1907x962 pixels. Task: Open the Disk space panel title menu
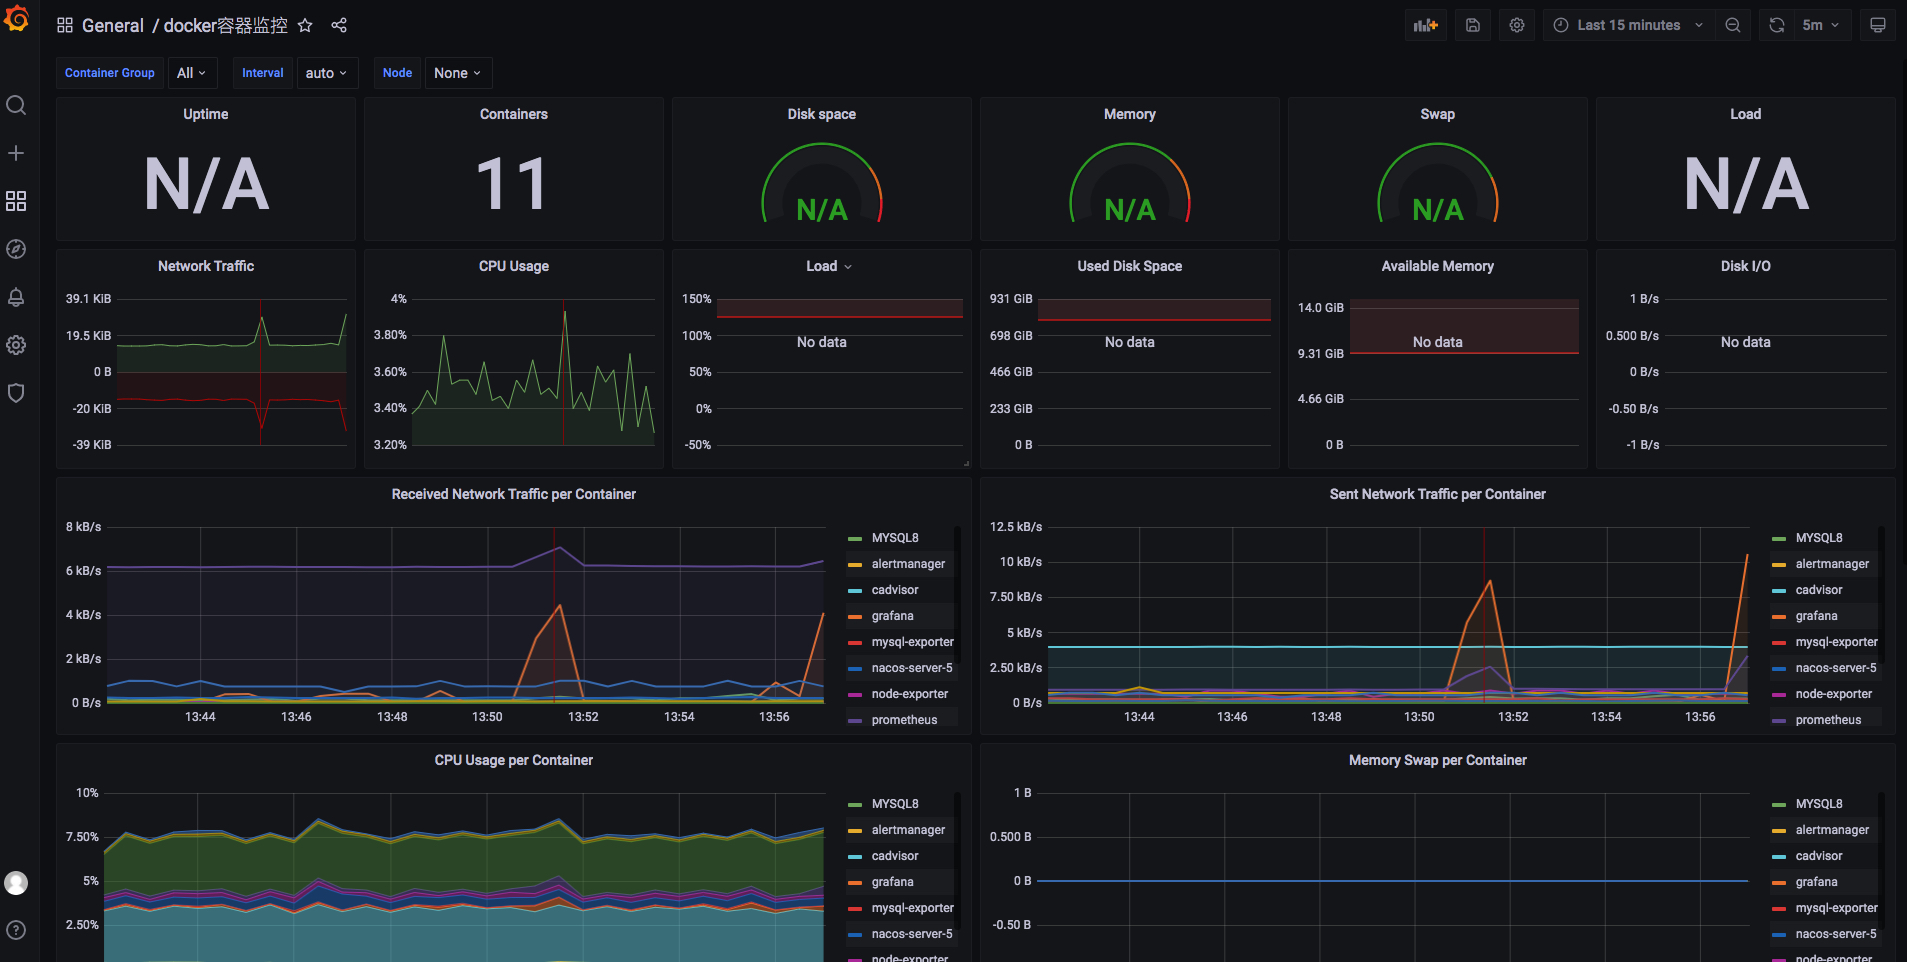point(822,114)
